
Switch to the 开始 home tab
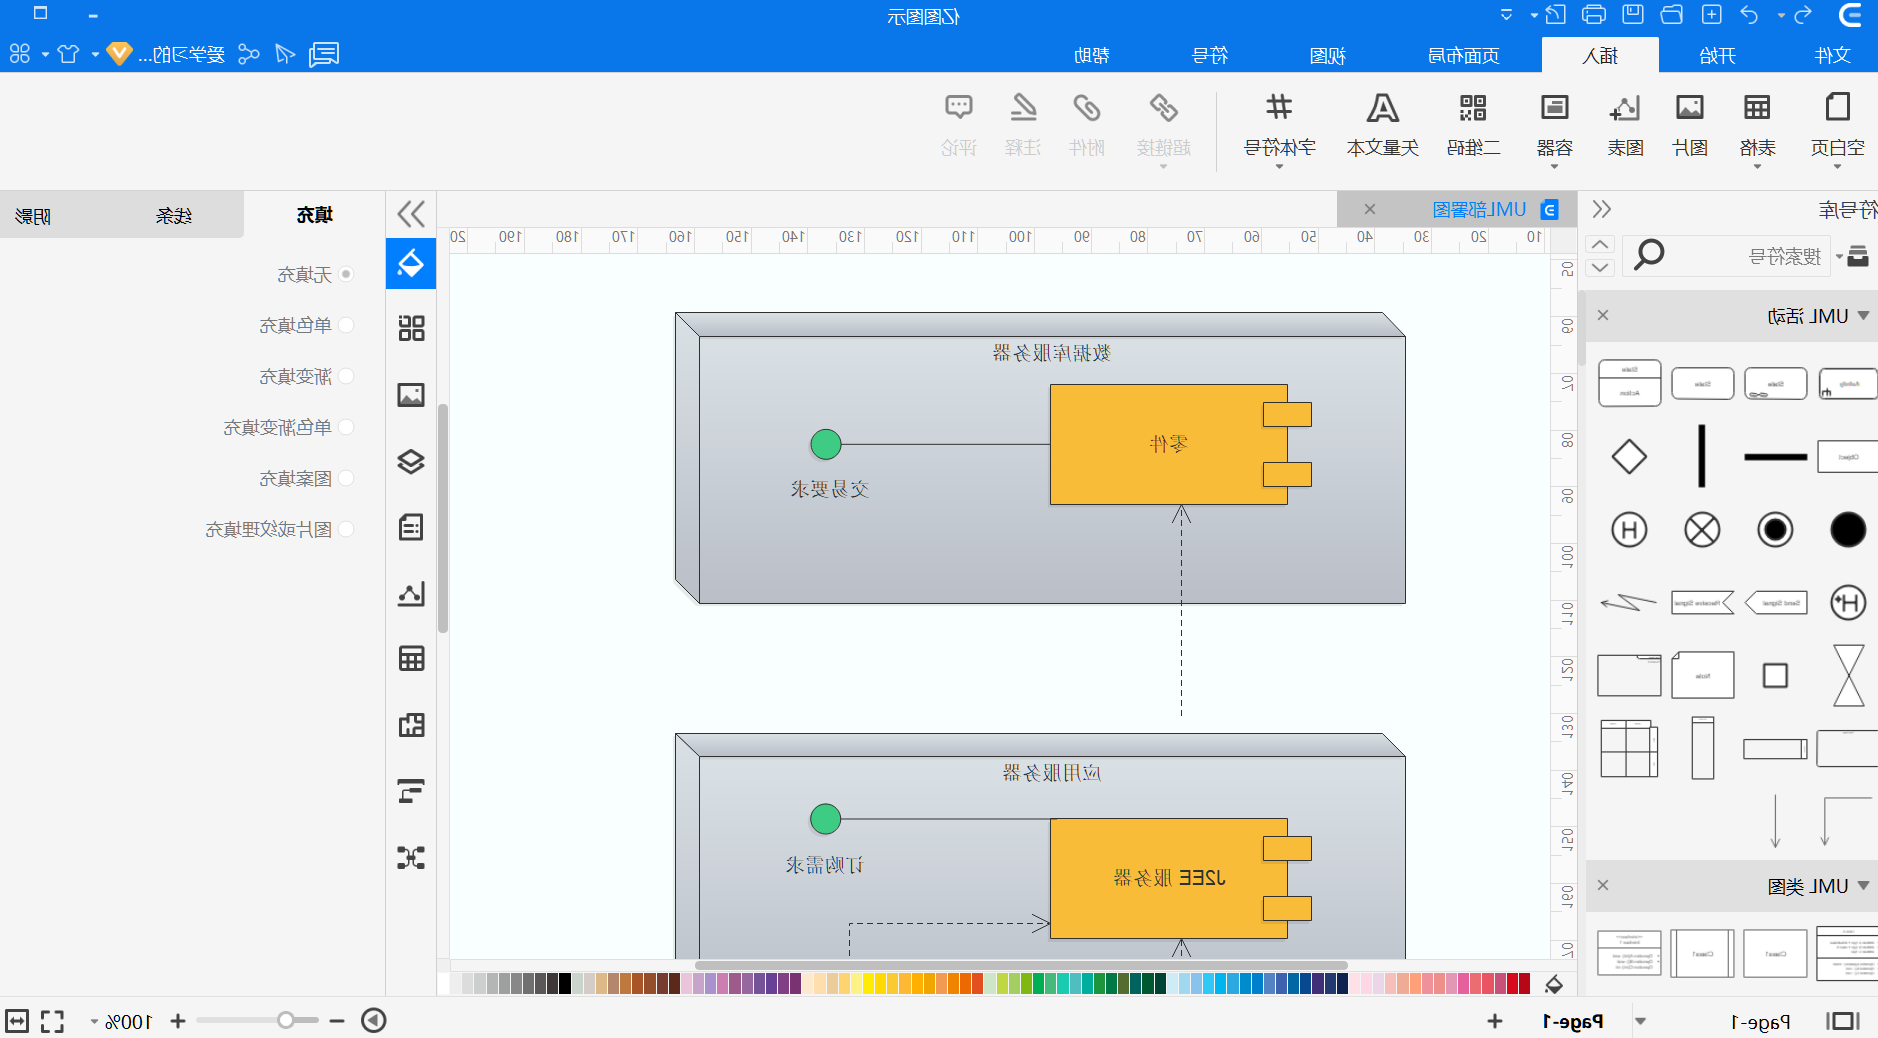pyautogui.click(x=1717, y=55)
